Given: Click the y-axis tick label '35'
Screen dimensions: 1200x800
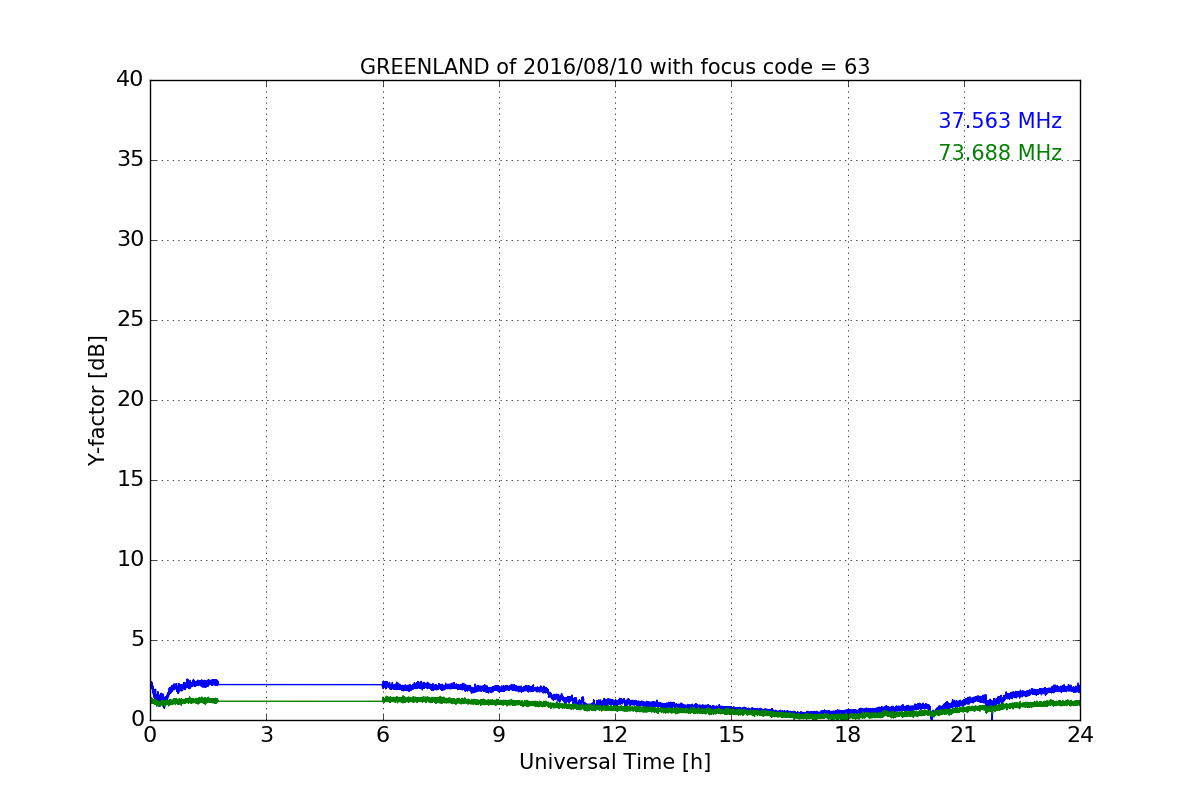Looking at the screenshot, I should point(130,160).
